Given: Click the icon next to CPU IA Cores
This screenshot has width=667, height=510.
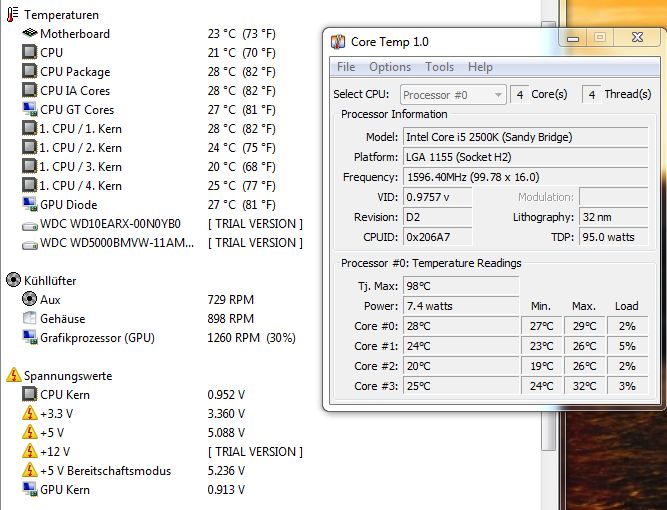Looking at the screenshot, I should [29, 90].
